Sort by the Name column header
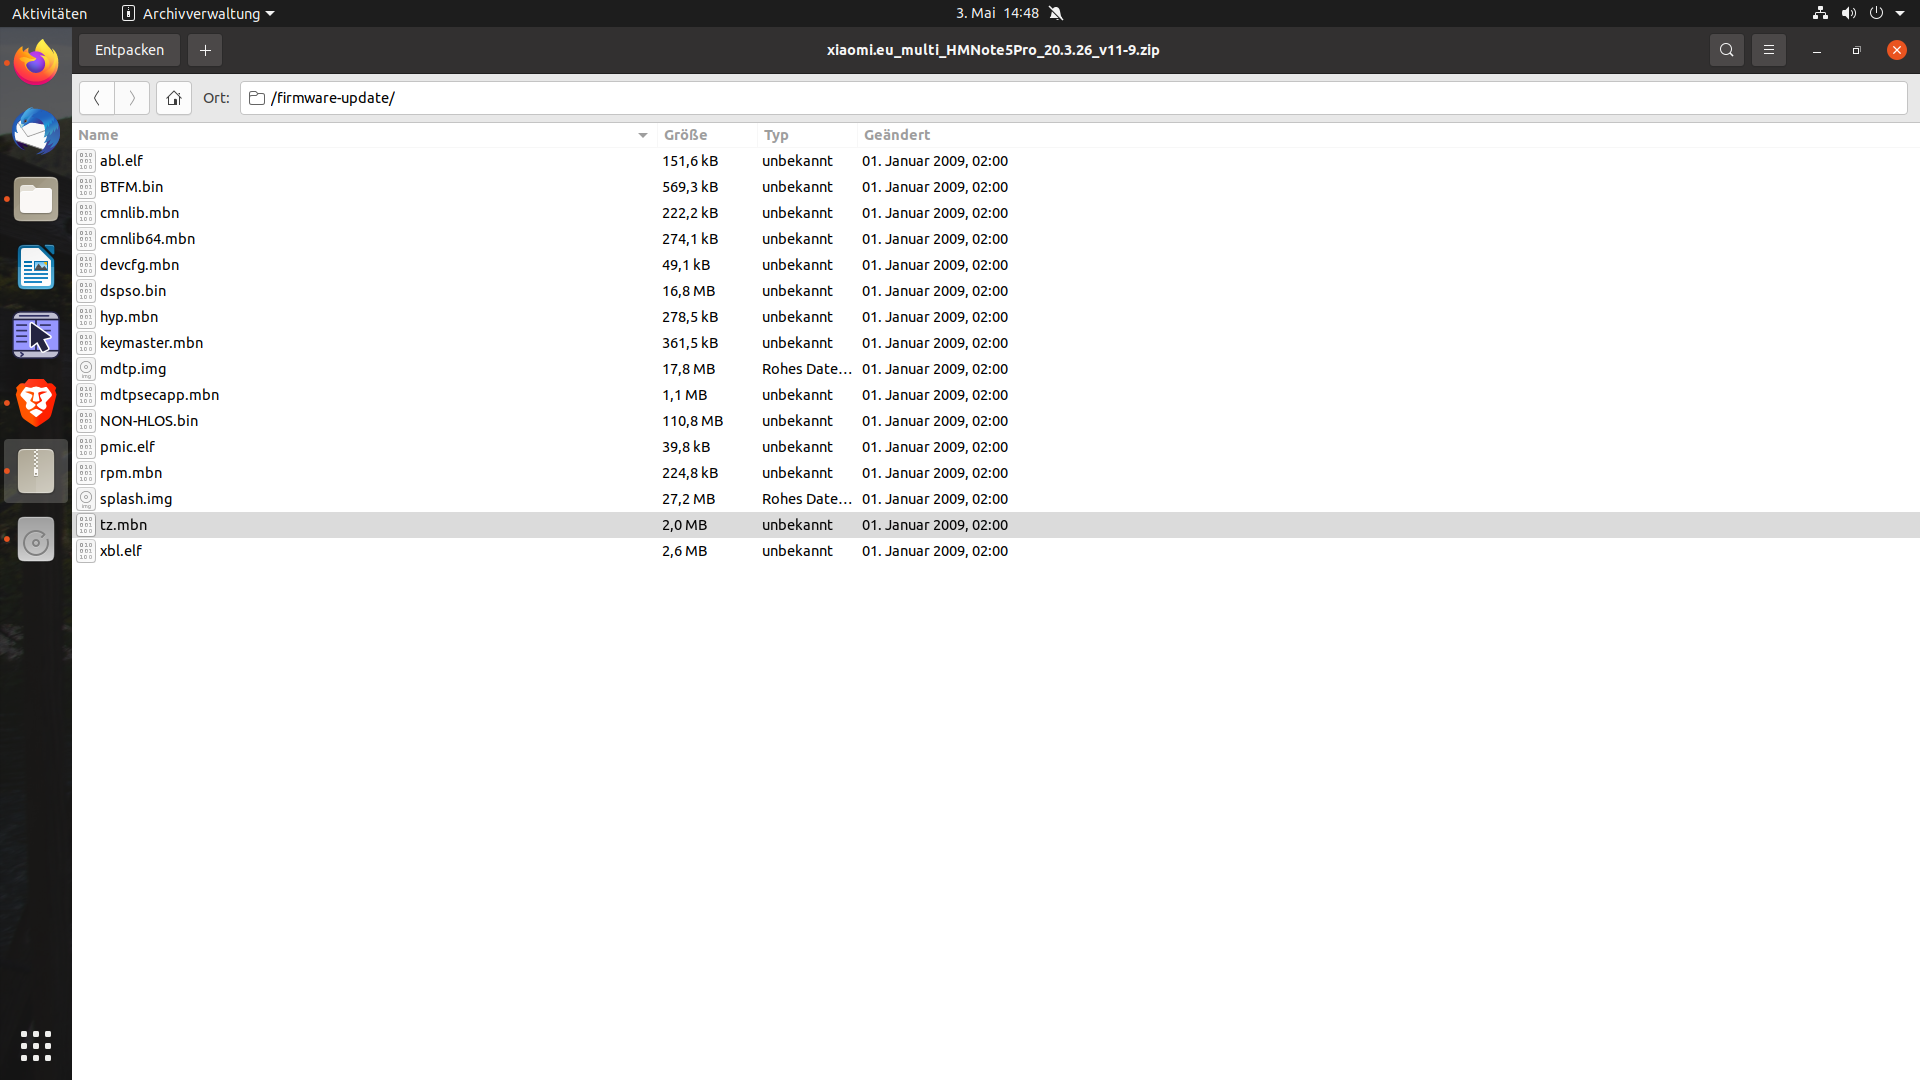The height and width of the screenshot is (1080, 1920). click(364, 135)
